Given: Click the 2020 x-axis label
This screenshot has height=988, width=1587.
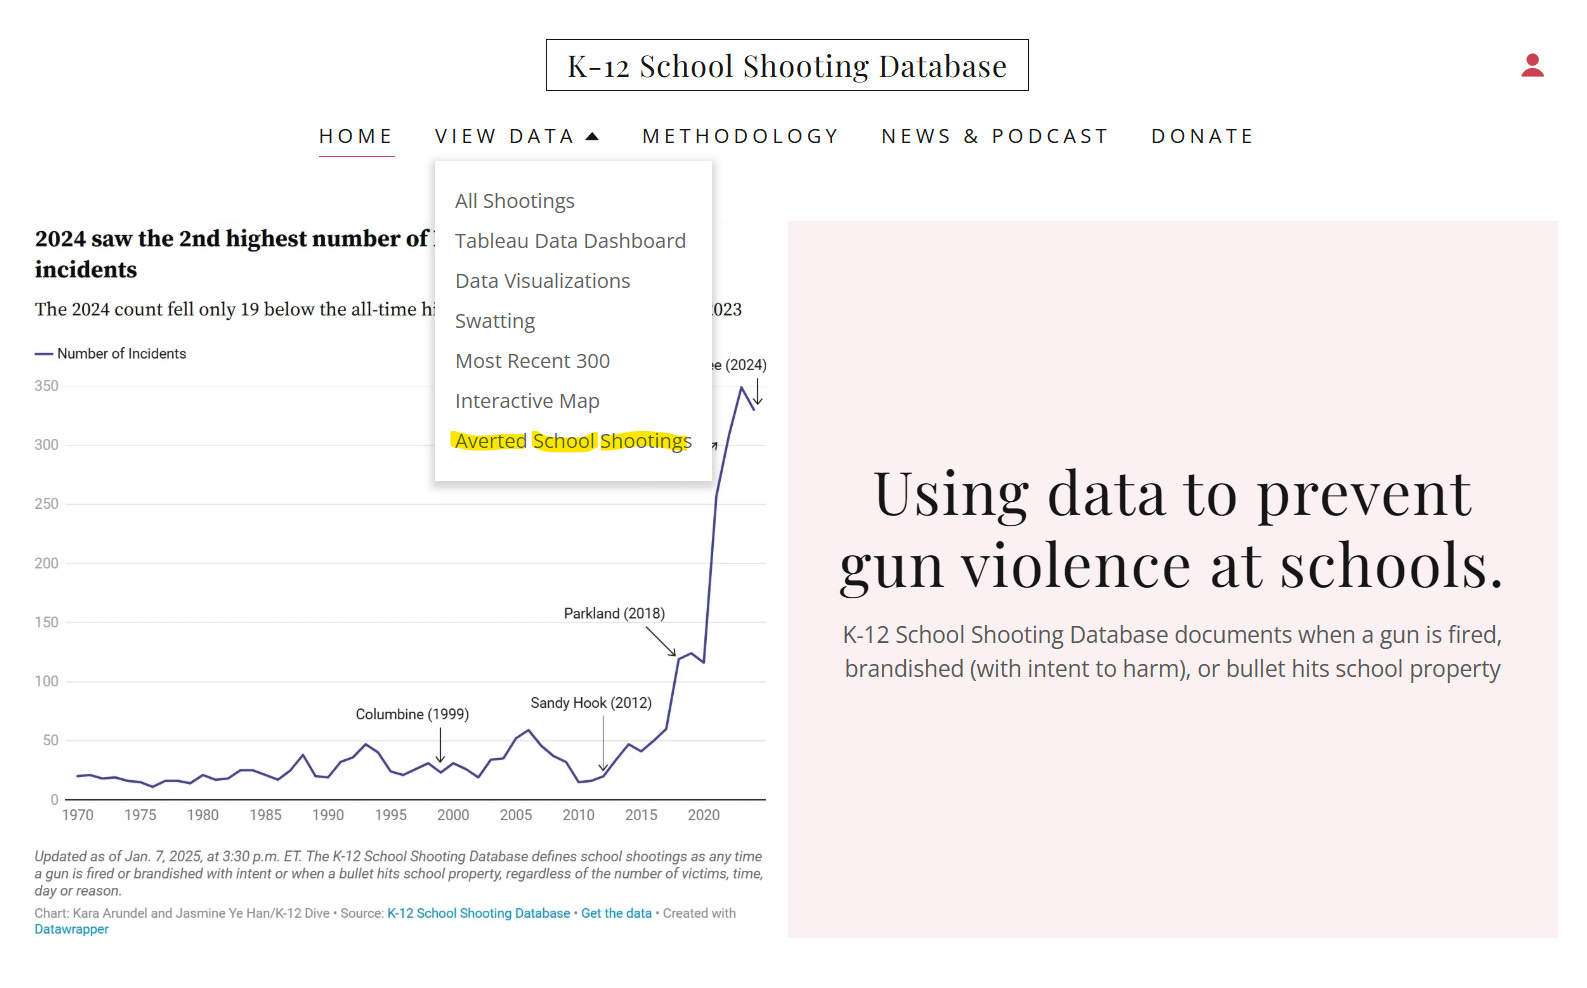Looking at the screenshot, I should pyautogui.click(x=704, y=815).
